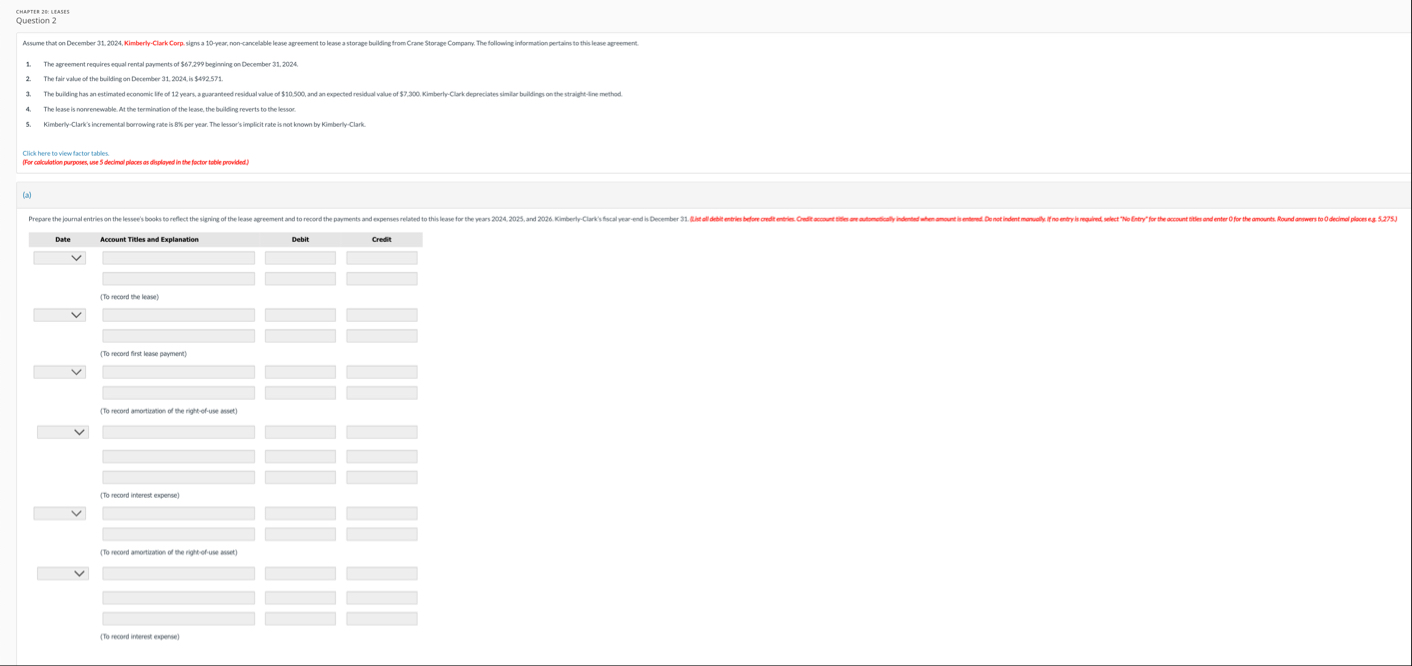Open the Date dropdown for the first lease payment entry

tap(60, 315)
